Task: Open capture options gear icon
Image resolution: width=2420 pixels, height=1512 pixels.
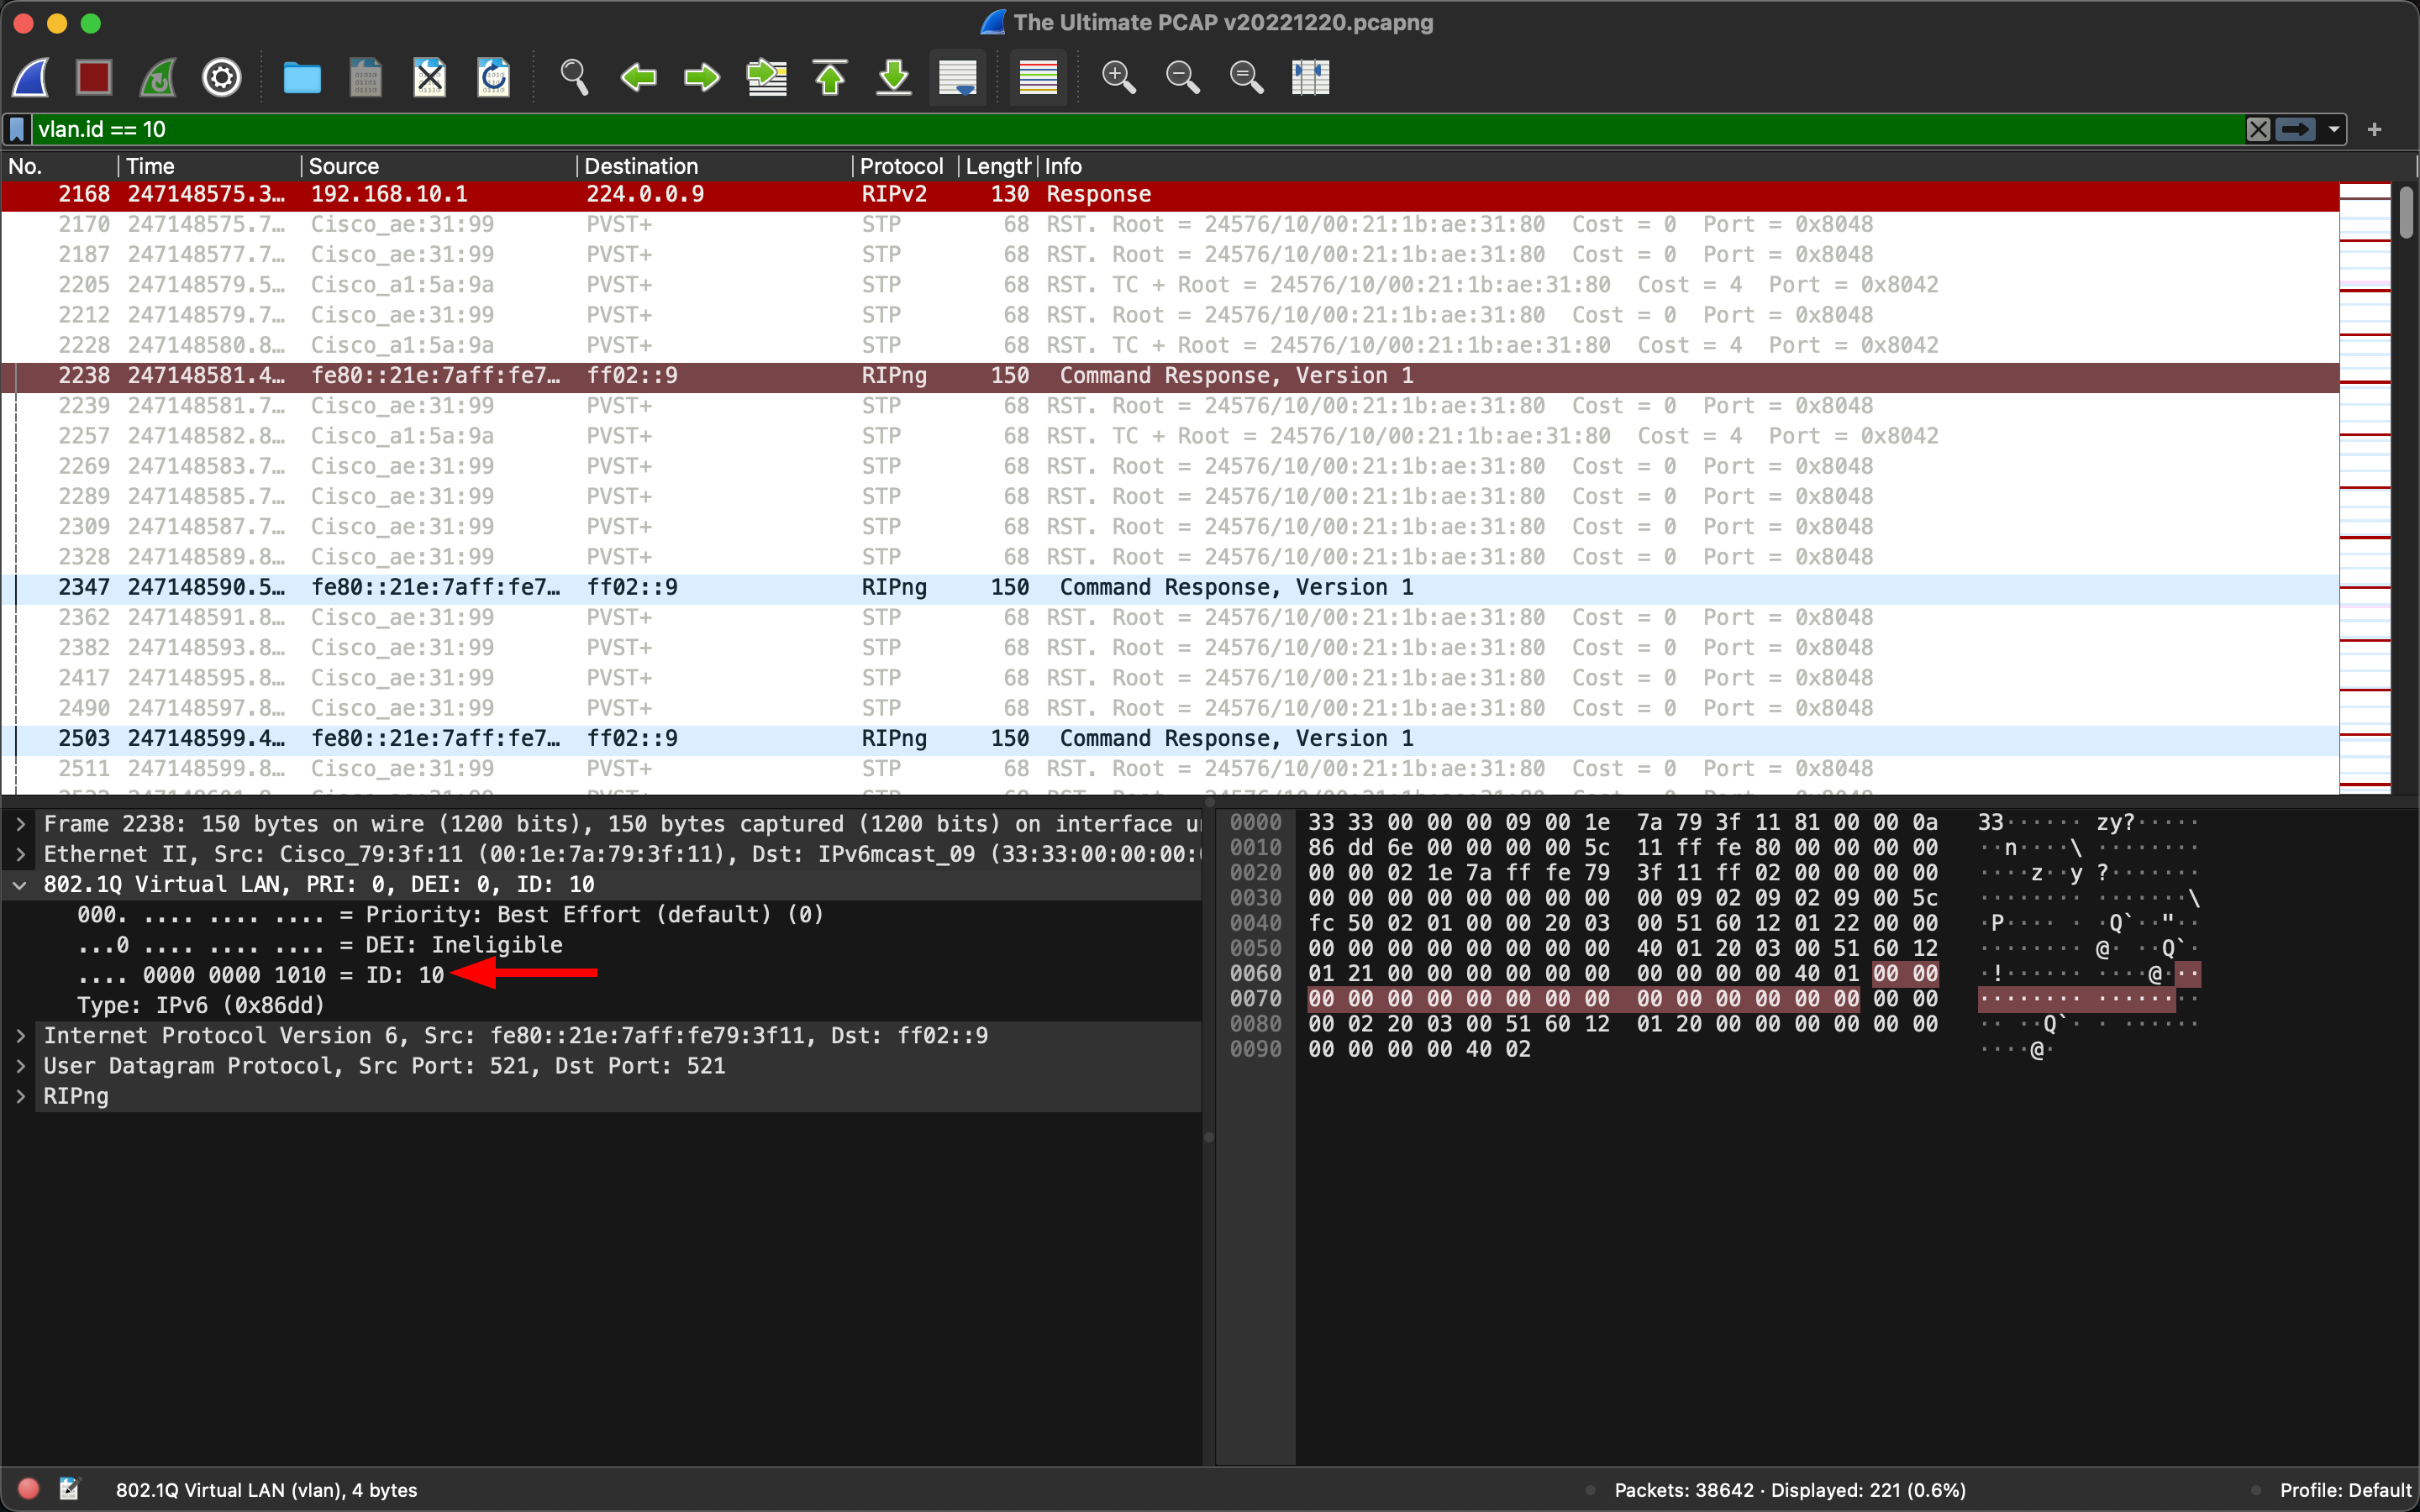Action: (x=222, y=77)
